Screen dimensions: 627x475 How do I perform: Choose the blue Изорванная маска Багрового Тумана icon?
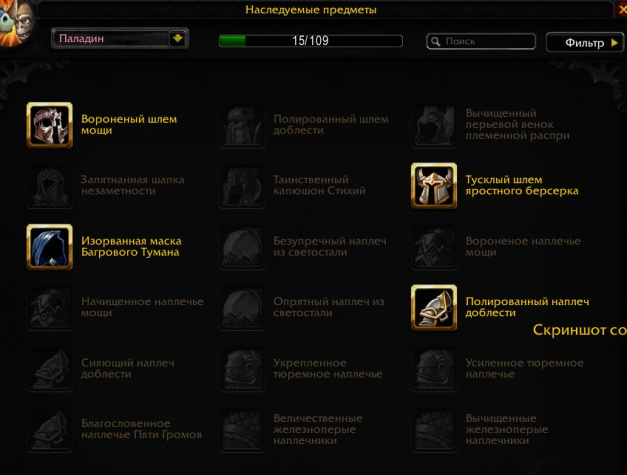pos(50,247)
